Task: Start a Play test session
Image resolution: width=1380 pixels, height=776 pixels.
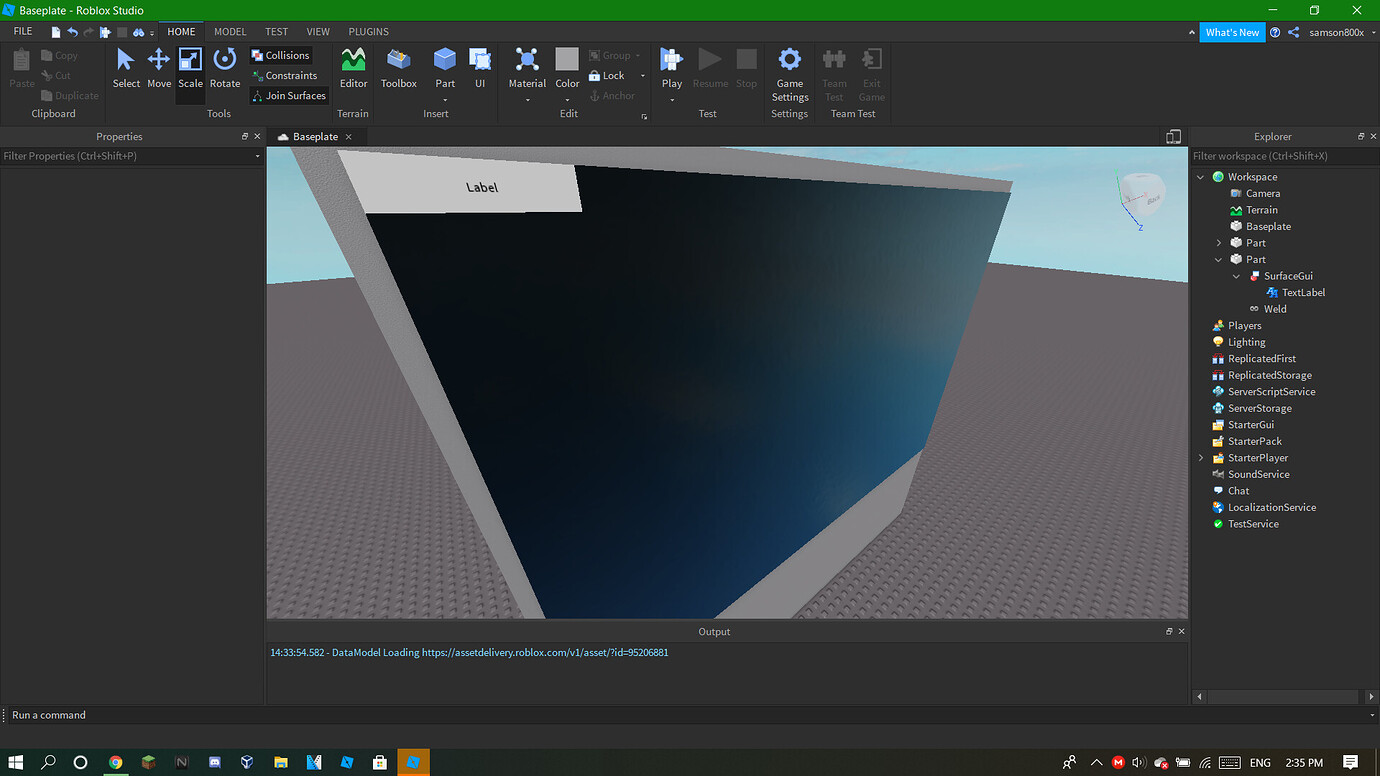Action: pyautogui.click(x=671, y=63)
